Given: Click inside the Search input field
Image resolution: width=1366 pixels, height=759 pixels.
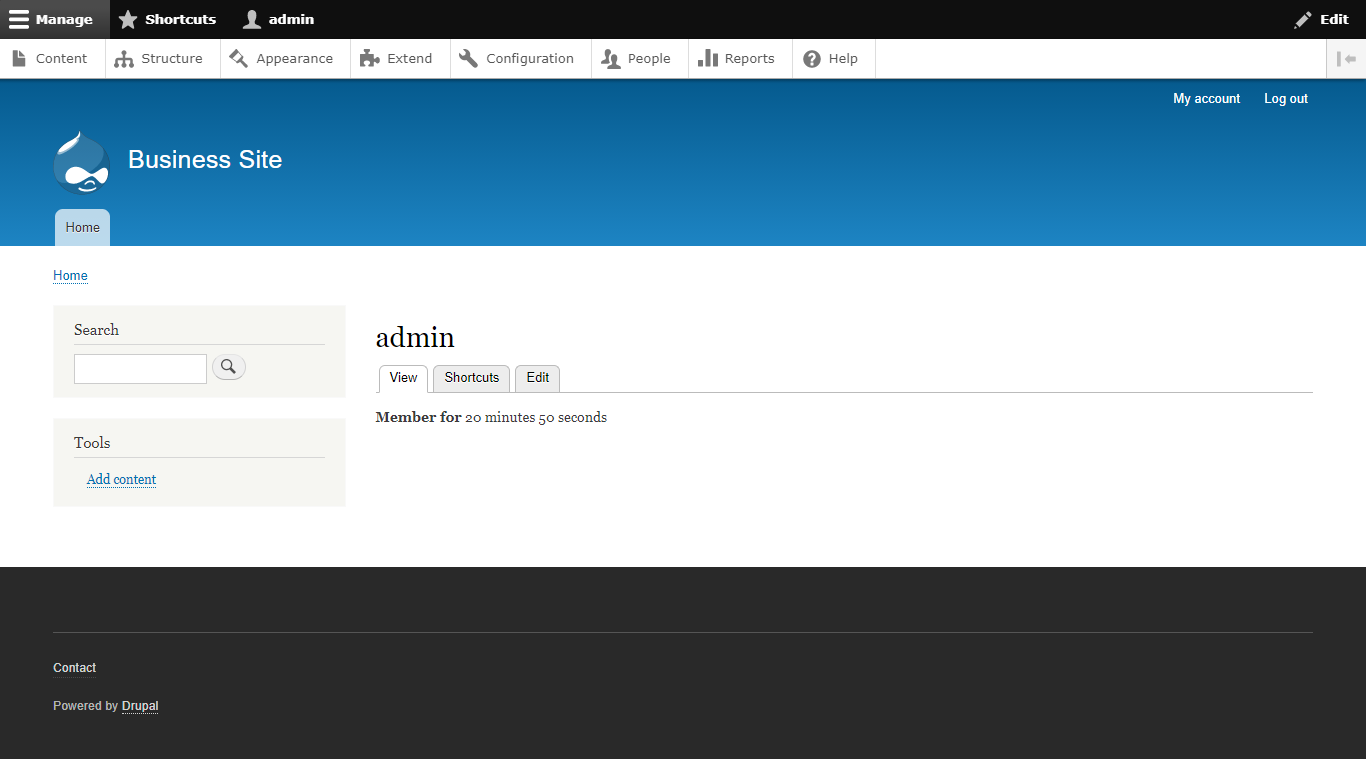Looking at the screenshot, I should [x=140, y=368].
